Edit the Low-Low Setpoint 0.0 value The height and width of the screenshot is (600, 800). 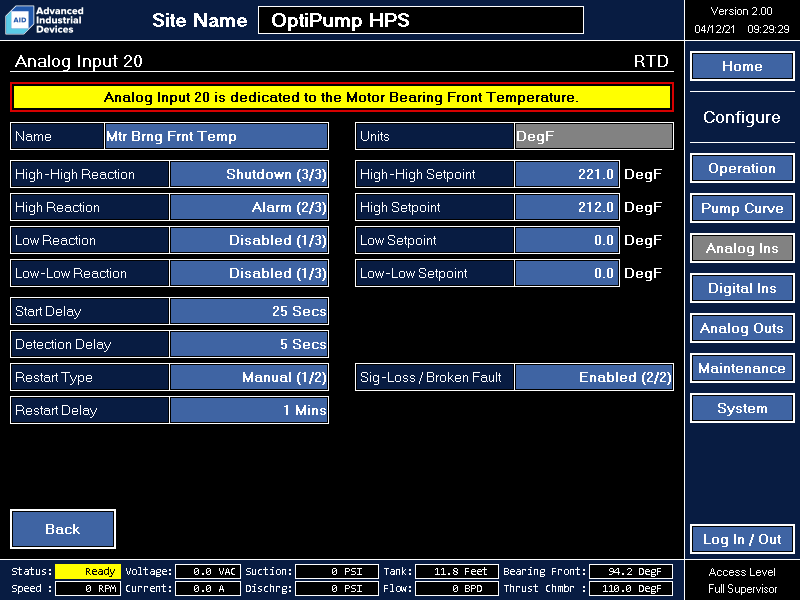coord(567,273)
